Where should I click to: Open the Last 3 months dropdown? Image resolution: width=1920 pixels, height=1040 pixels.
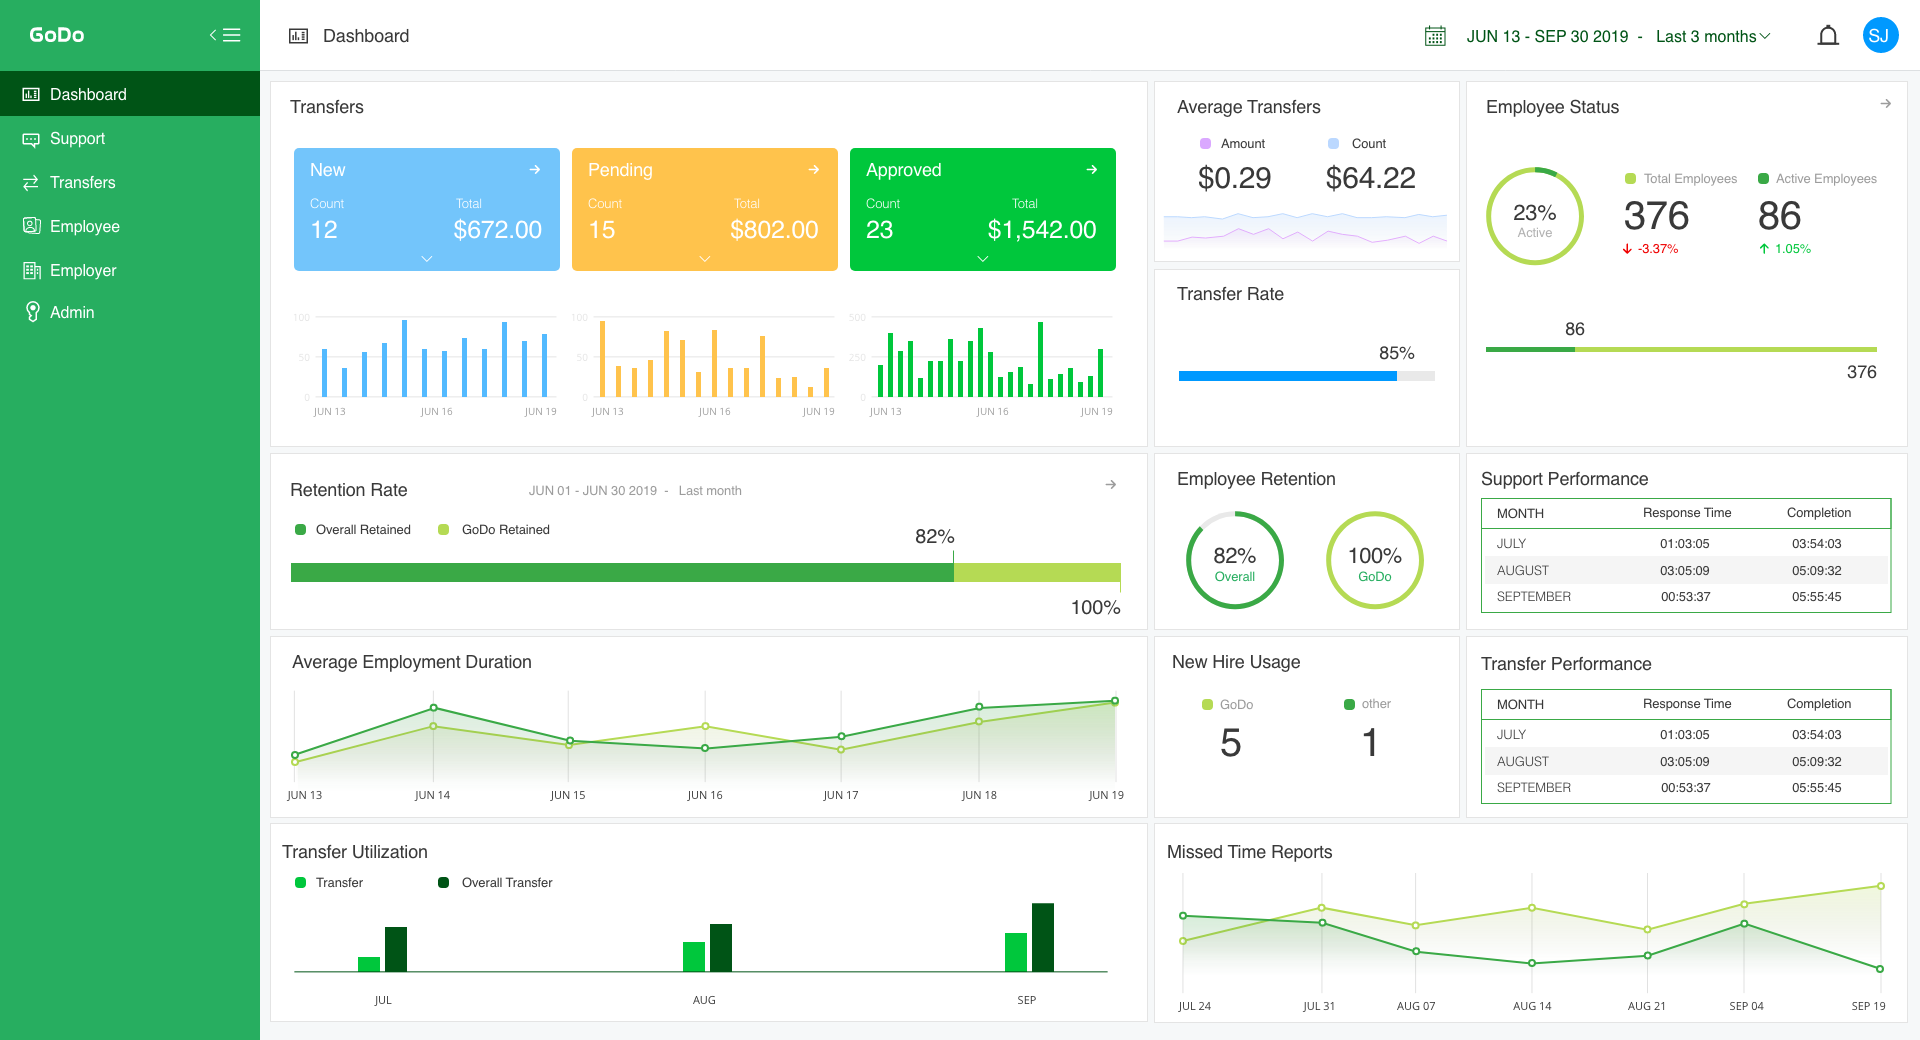(x=1713, y=36)
